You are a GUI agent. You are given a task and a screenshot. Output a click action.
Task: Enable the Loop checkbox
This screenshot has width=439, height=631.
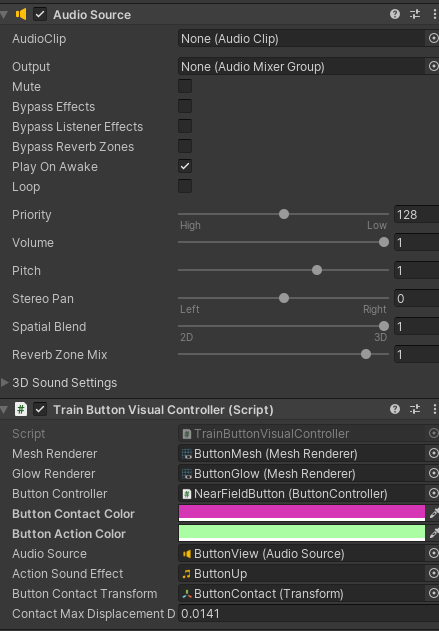tap(185, 186)
